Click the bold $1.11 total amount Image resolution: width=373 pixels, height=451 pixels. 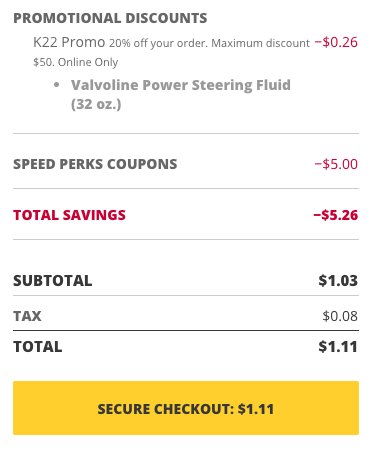pos(338,347)
